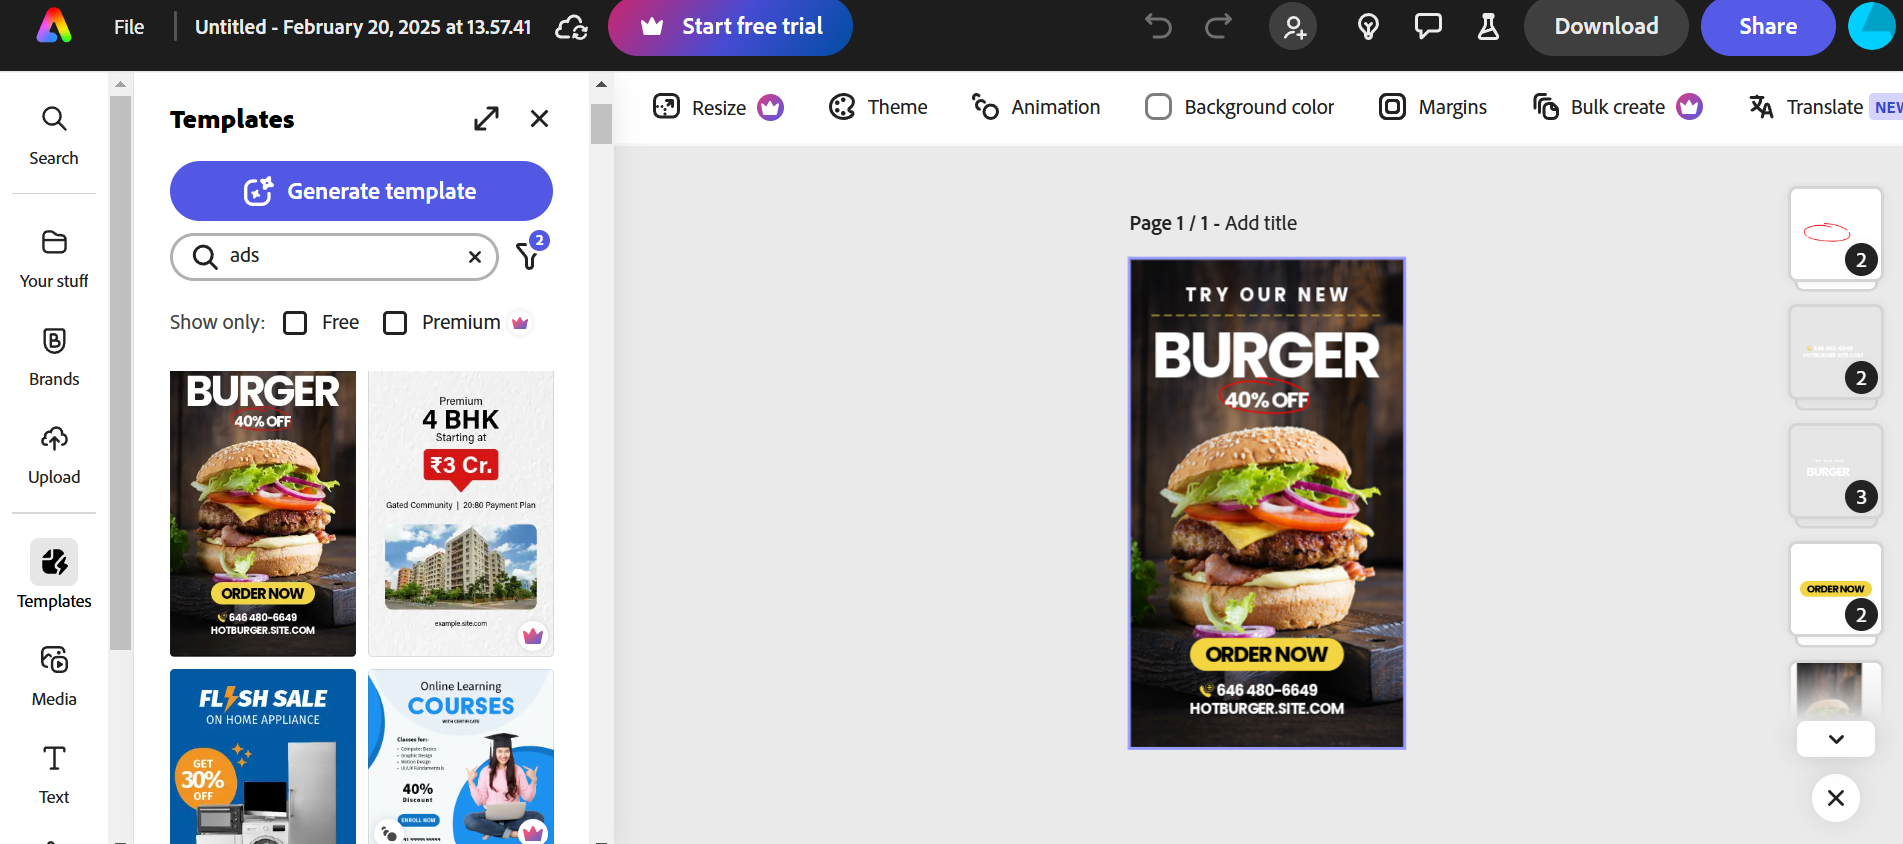
Task: Open Bulk create in the toolbar
Action: (1617, 107)
